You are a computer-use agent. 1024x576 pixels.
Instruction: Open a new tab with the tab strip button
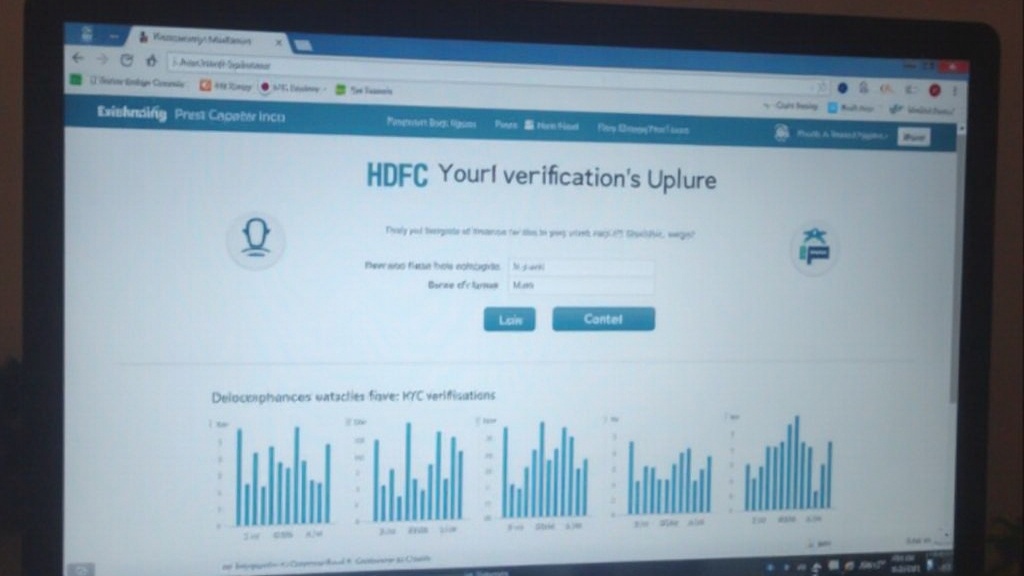coord(302,45)
